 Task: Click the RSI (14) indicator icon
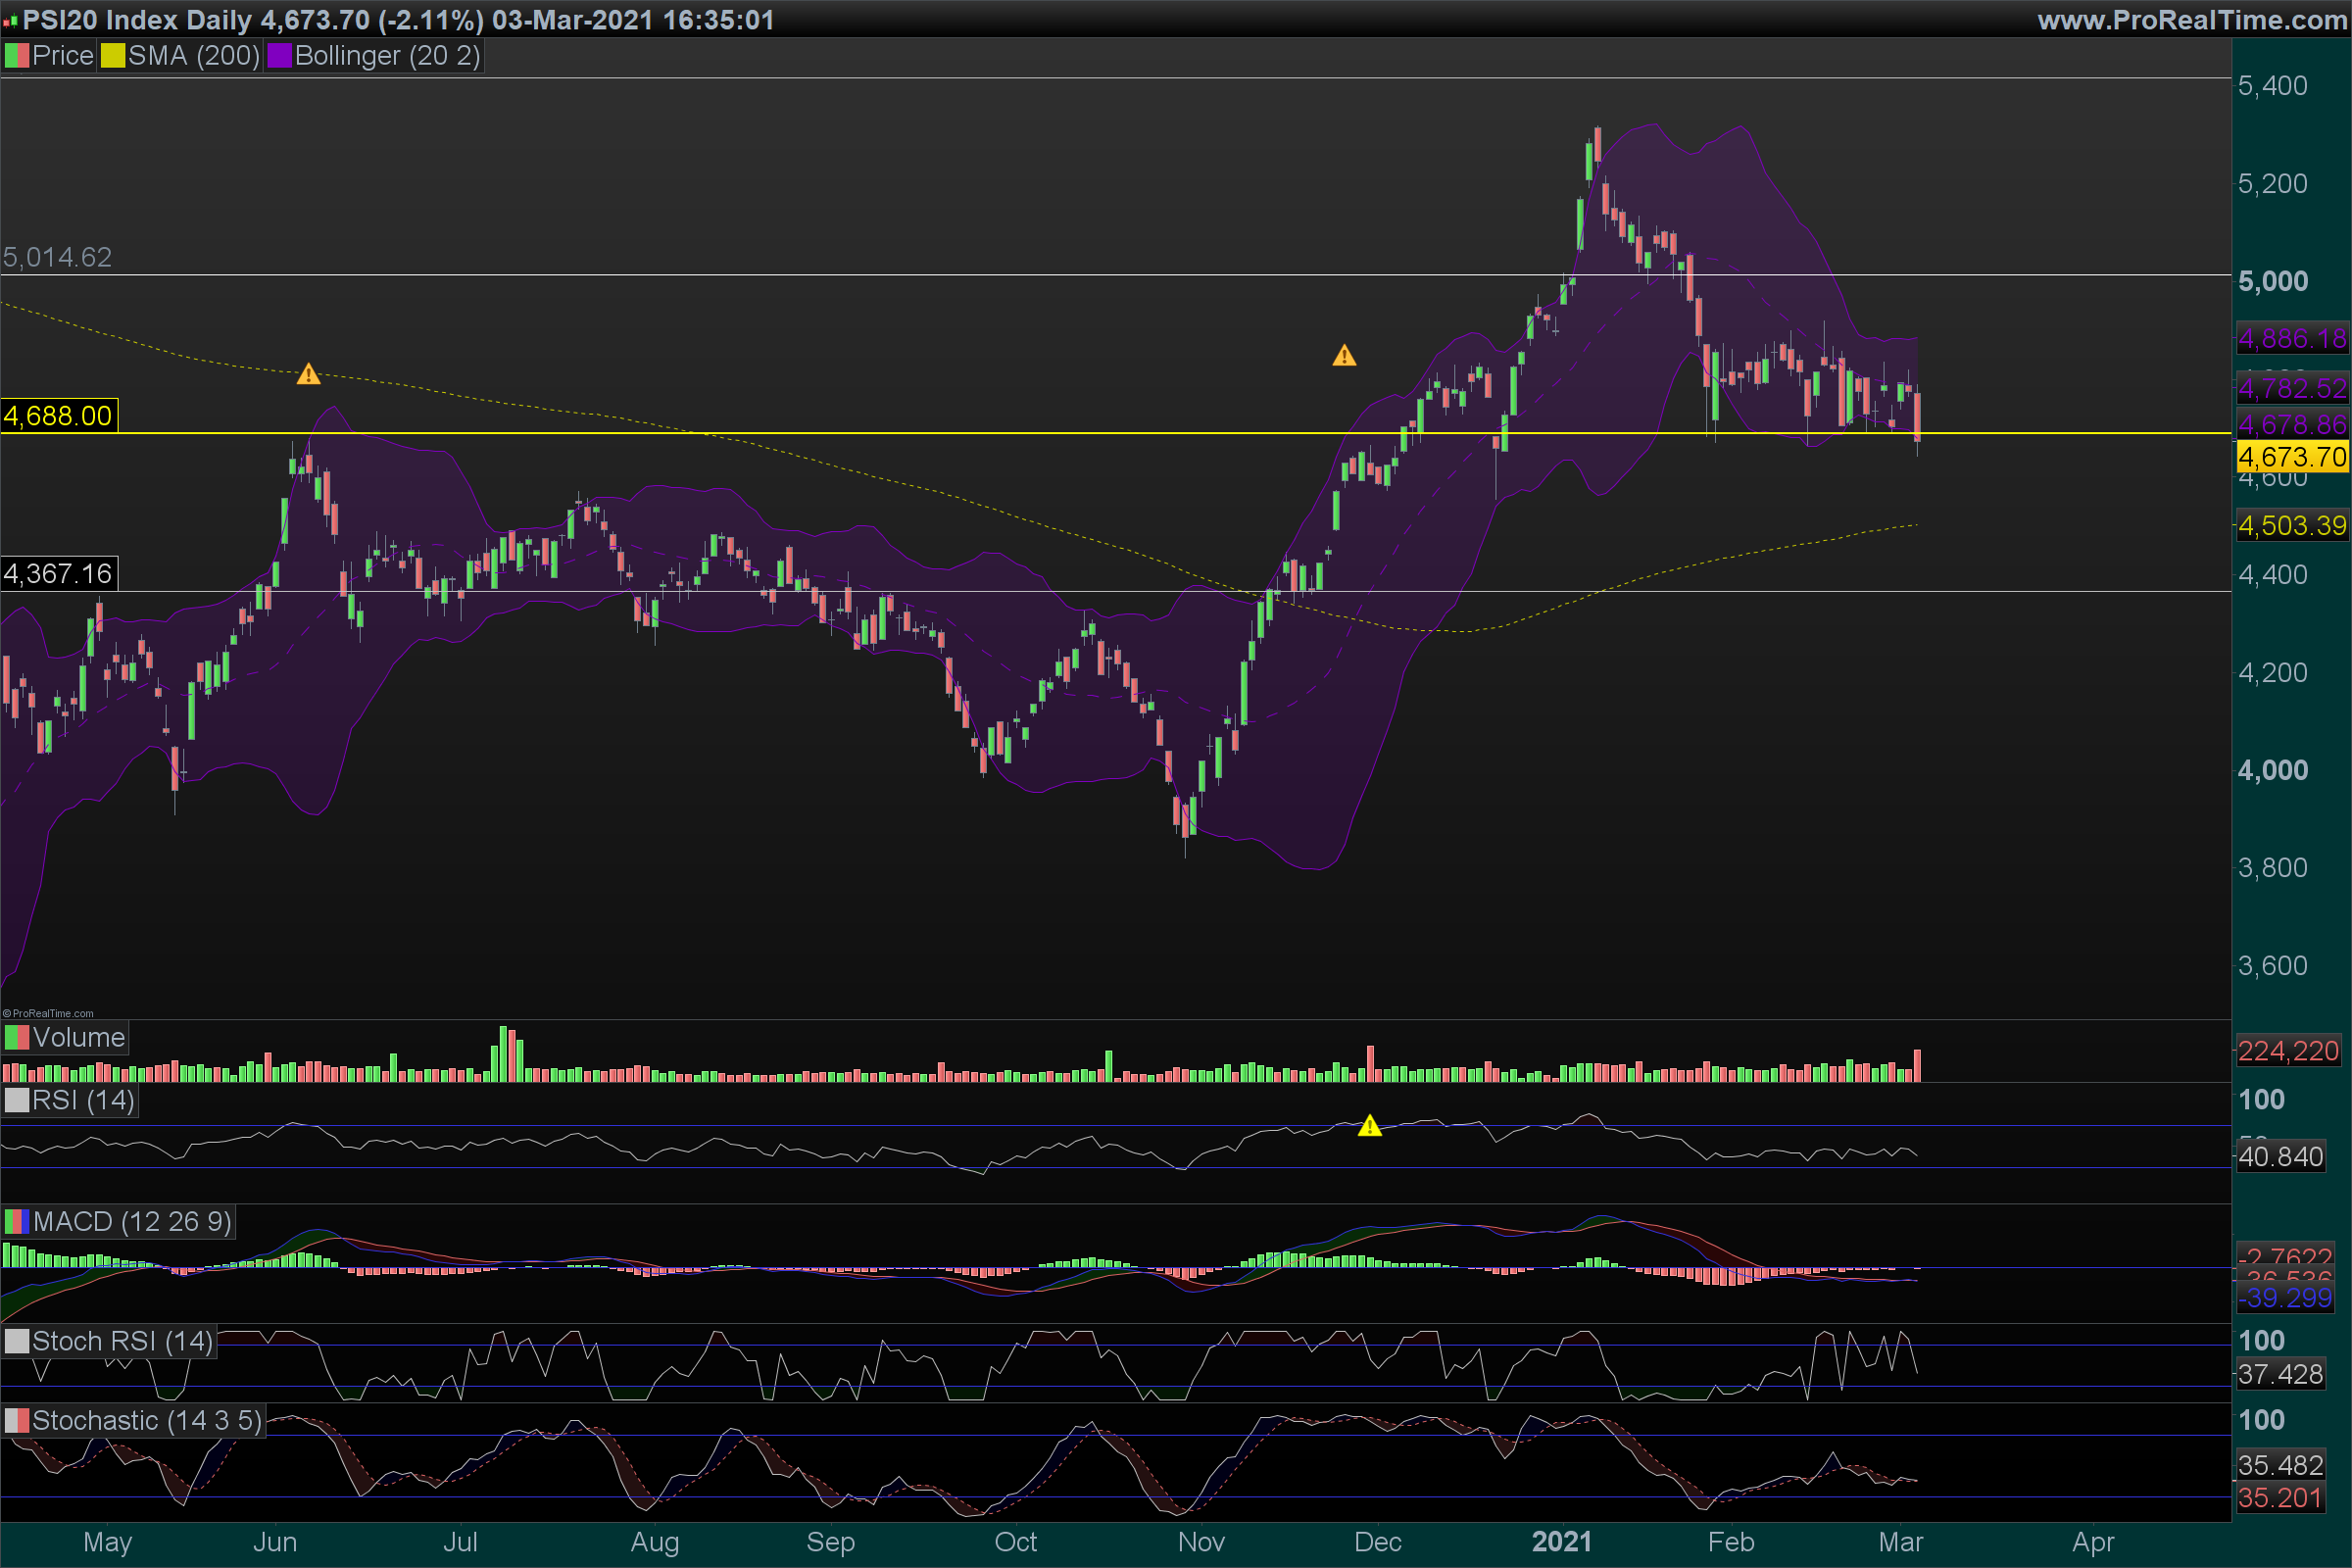[16, 1101]
